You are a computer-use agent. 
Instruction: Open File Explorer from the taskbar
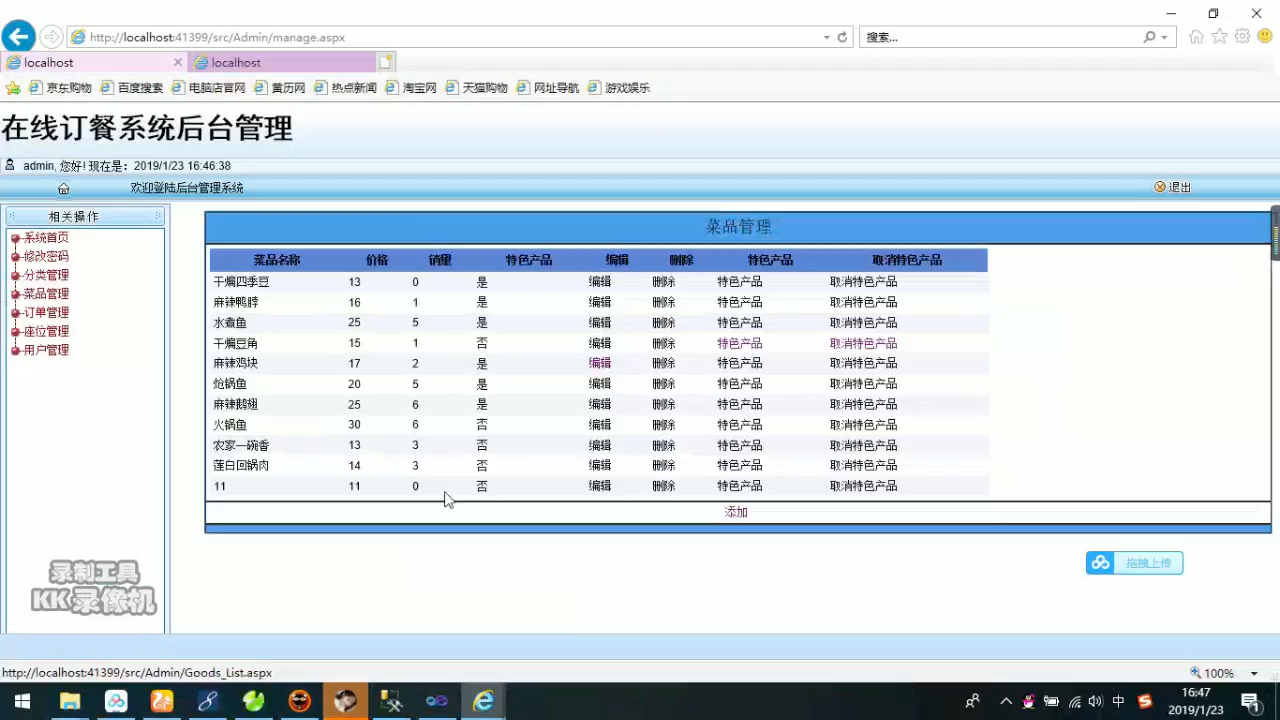click(70, 701)
